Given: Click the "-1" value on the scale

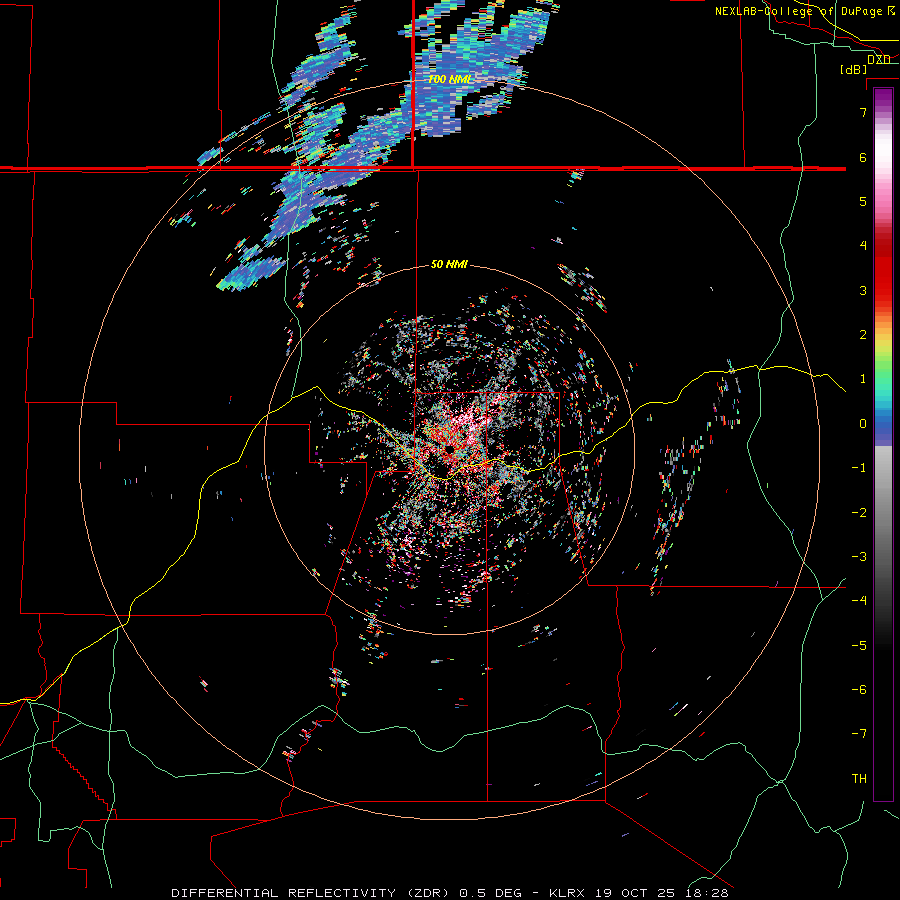Looking at the screenshot, I should click(859, 468).
